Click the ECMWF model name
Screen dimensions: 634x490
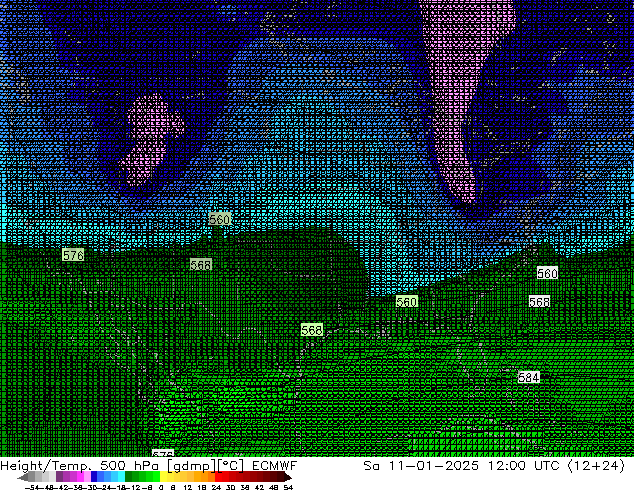(x=274, y=465)
